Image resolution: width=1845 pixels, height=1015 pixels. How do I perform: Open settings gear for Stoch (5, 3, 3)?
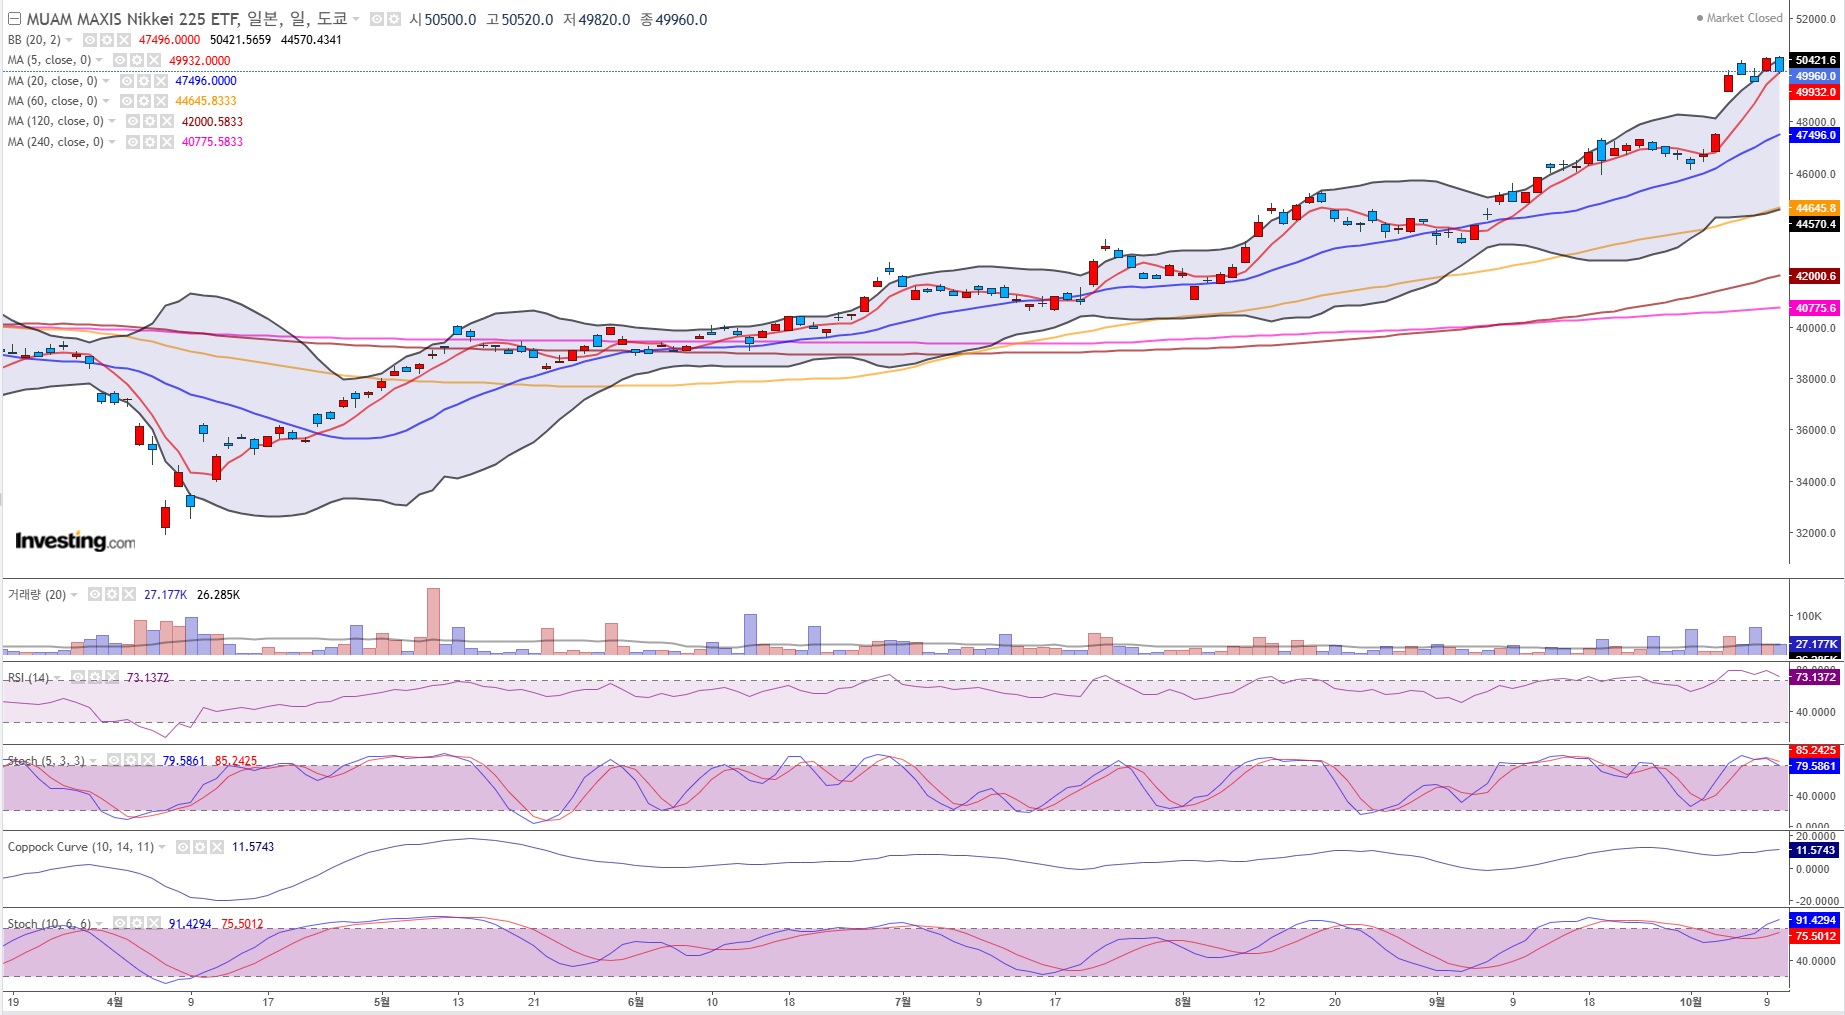[130, 760]
